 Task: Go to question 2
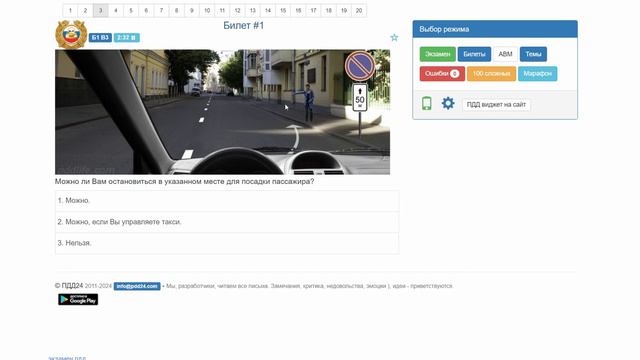tap(85, 11)
